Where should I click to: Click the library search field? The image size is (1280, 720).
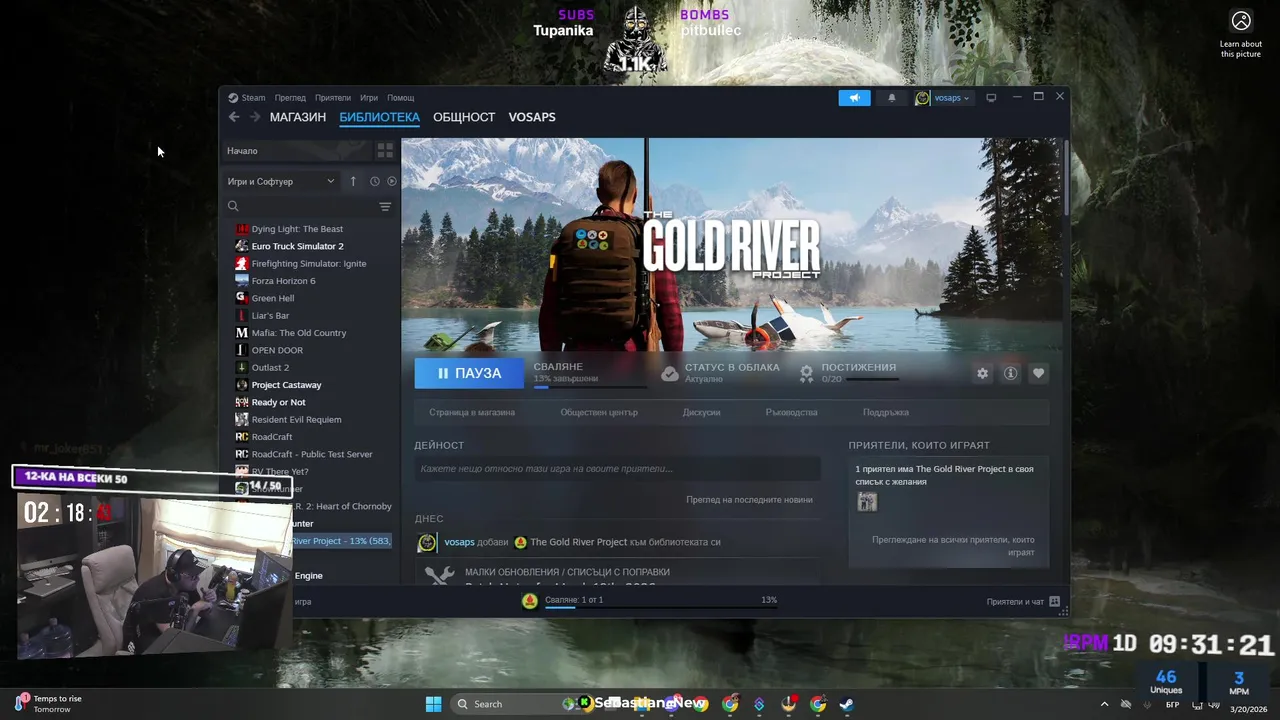tap(300, 206)
